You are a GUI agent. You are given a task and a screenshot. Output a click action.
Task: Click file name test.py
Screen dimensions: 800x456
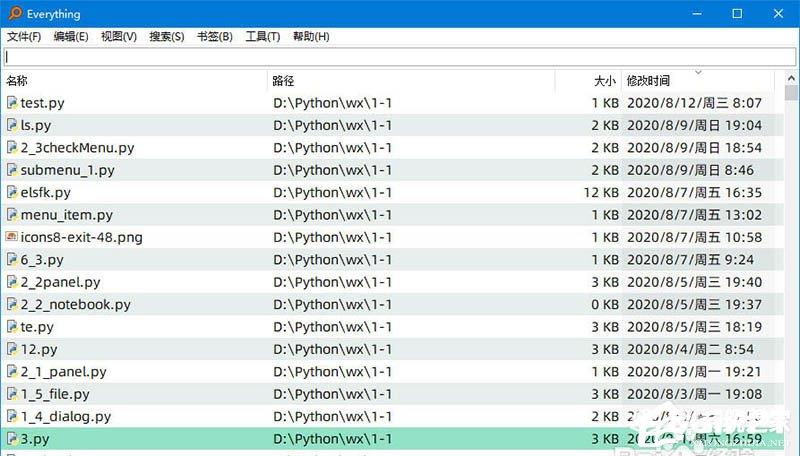(42, 103)
